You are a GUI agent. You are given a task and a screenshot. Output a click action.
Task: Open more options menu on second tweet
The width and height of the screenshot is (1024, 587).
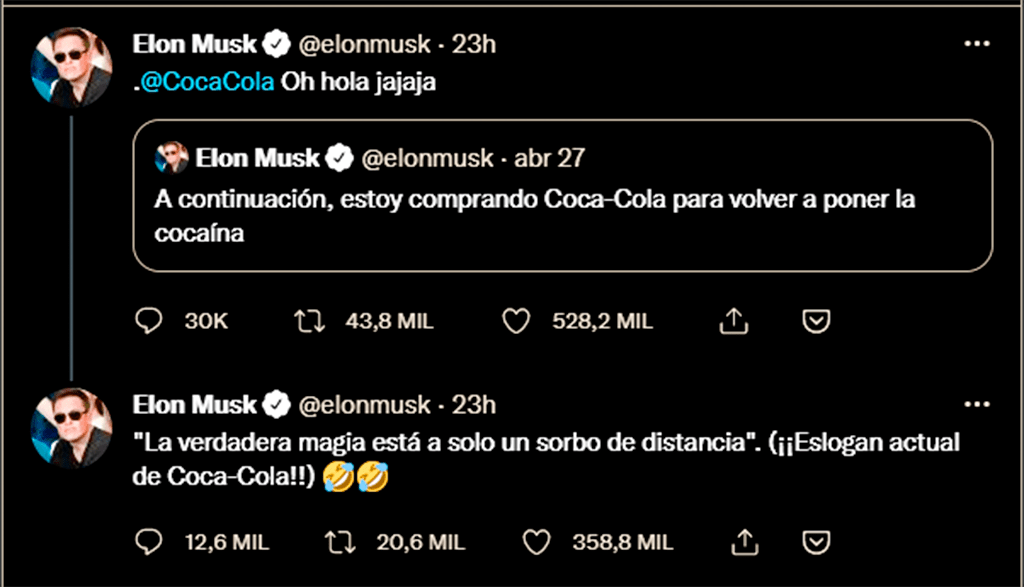coord(976,405)
